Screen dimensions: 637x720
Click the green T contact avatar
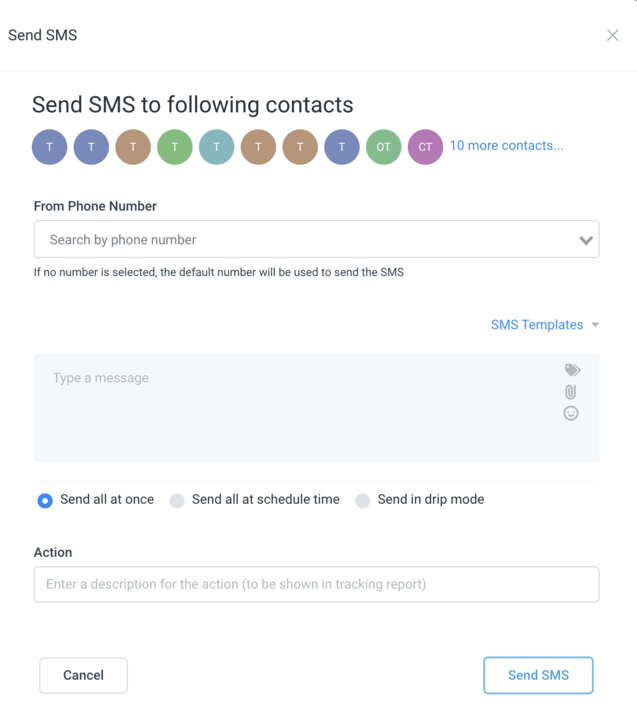pyautogui.click(x=174, y=147)
